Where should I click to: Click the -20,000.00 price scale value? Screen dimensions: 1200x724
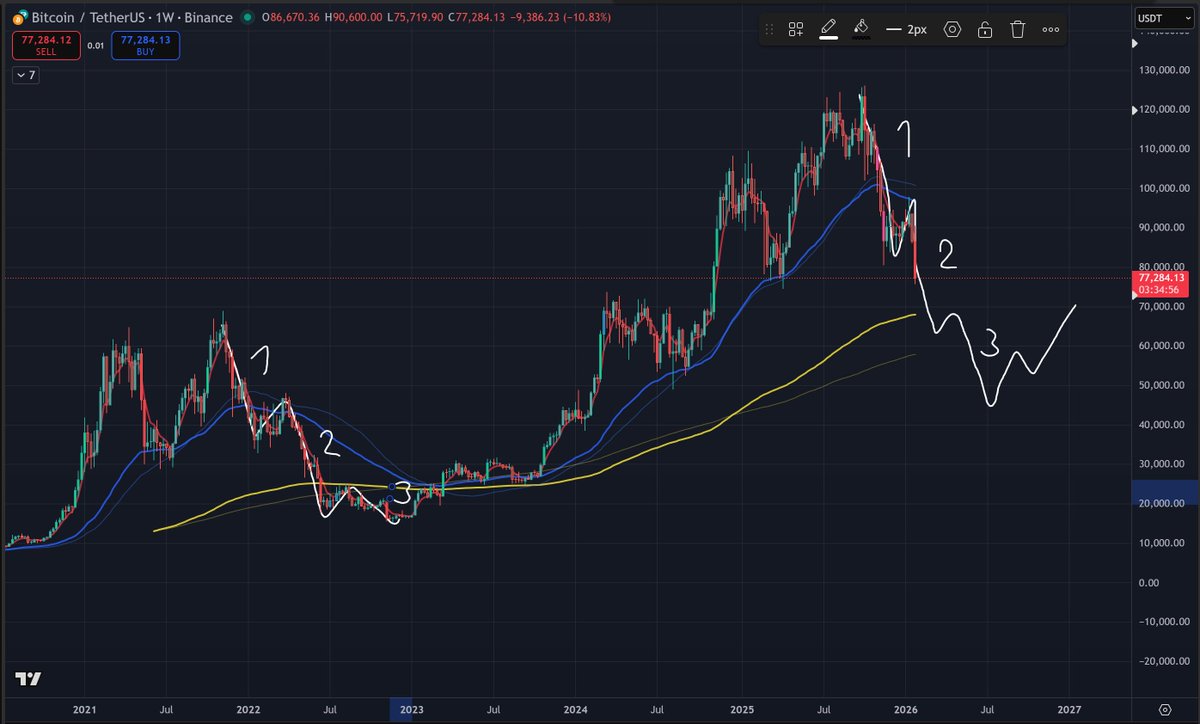pos(1164,661)
